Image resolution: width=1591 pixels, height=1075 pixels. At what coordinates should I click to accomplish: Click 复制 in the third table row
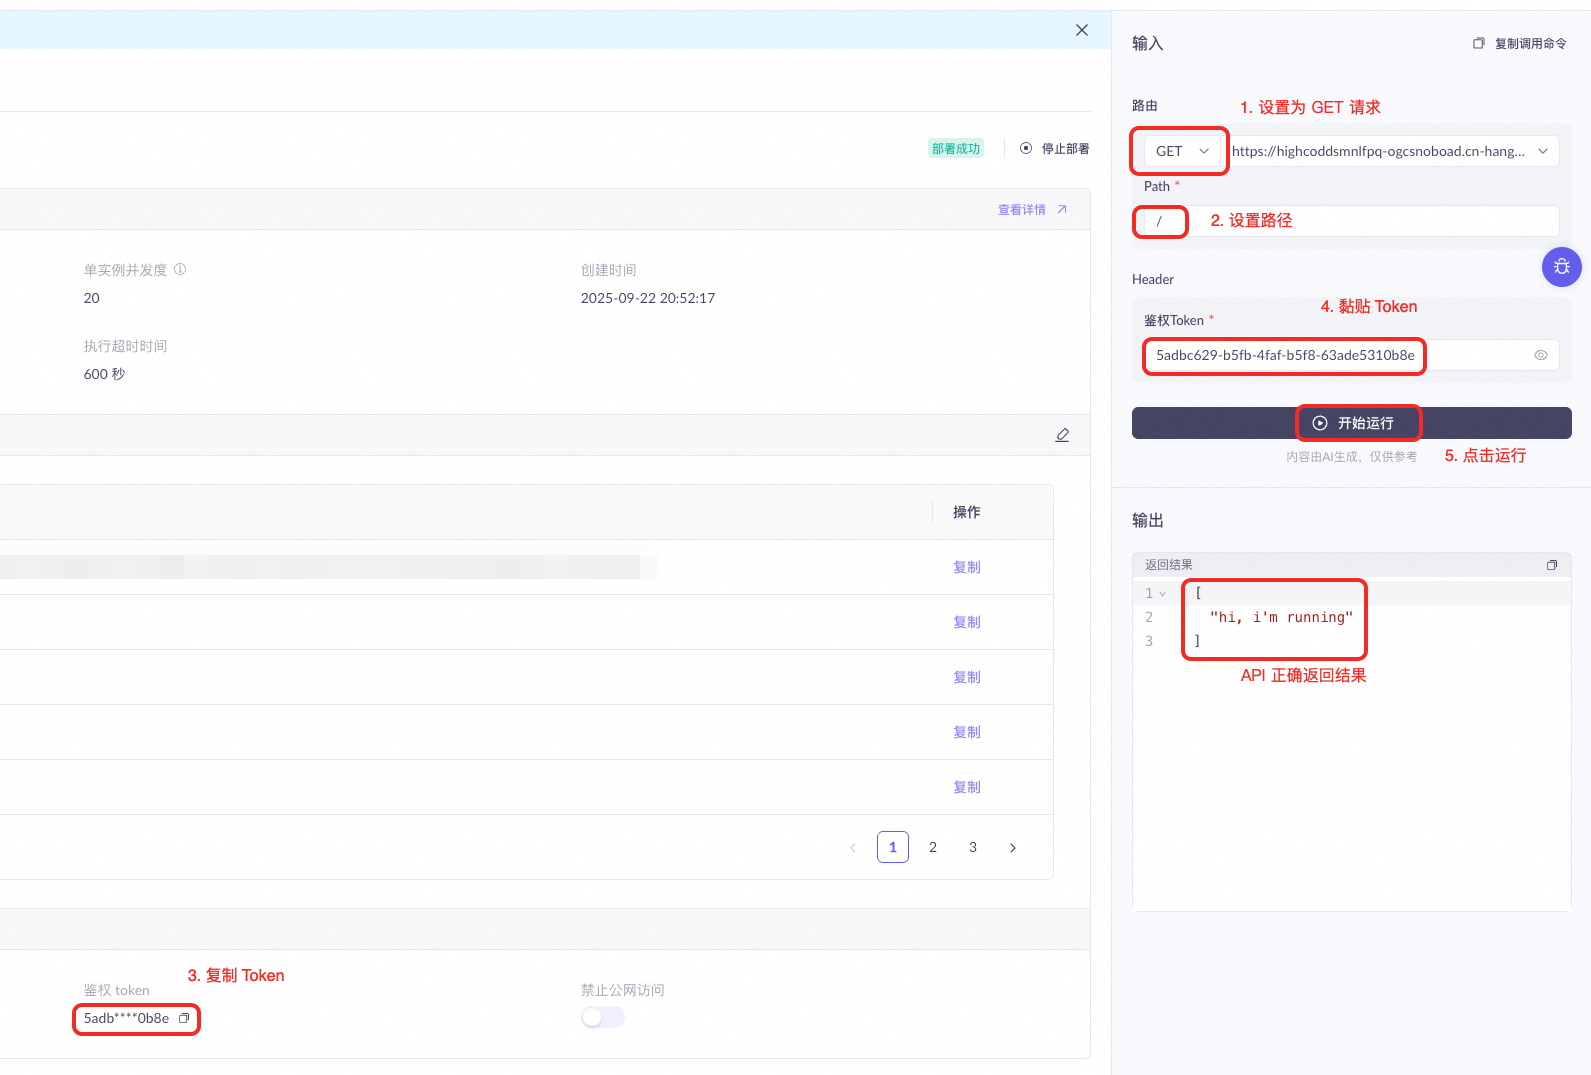pos(967,677)
